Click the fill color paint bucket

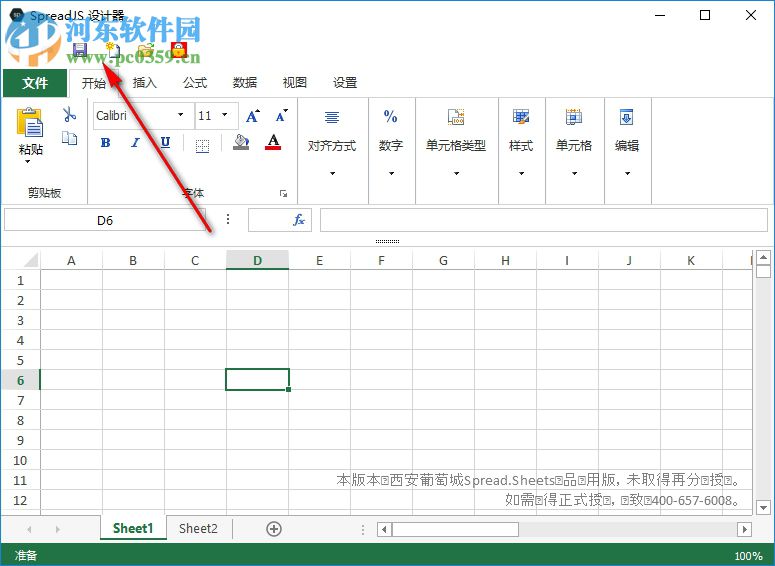pyautogui.click(x=241, y=142)
